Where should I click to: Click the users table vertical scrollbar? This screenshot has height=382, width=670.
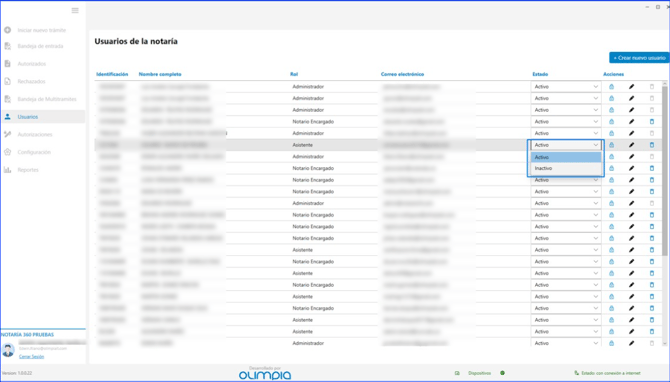click(x=665, y=171)
